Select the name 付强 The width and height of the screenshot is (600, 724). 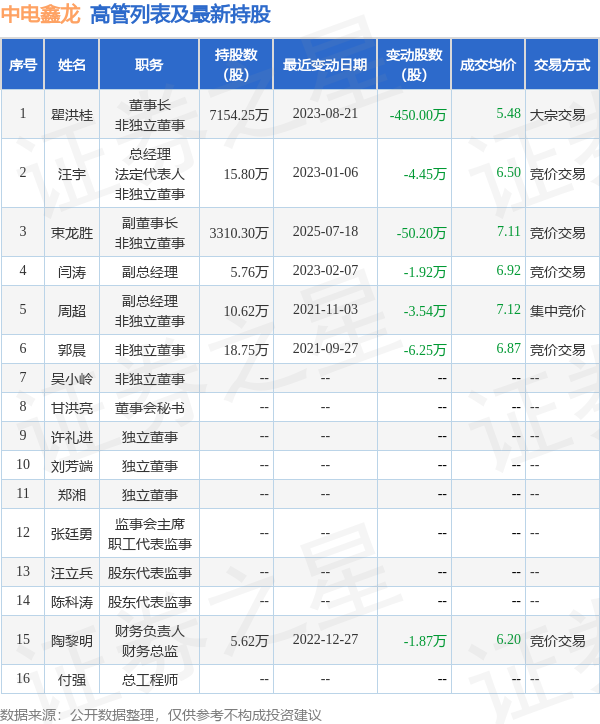(72, 680)
